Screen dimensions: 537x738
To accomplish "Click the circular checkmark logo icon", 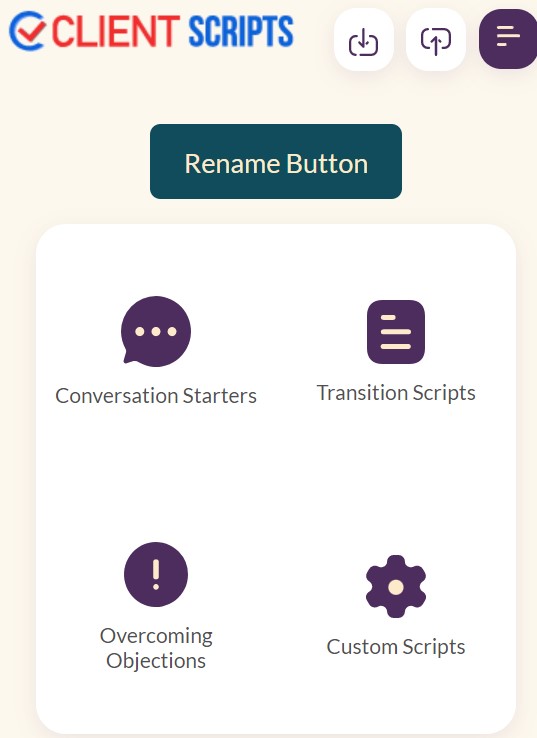I will click(27, 31).
